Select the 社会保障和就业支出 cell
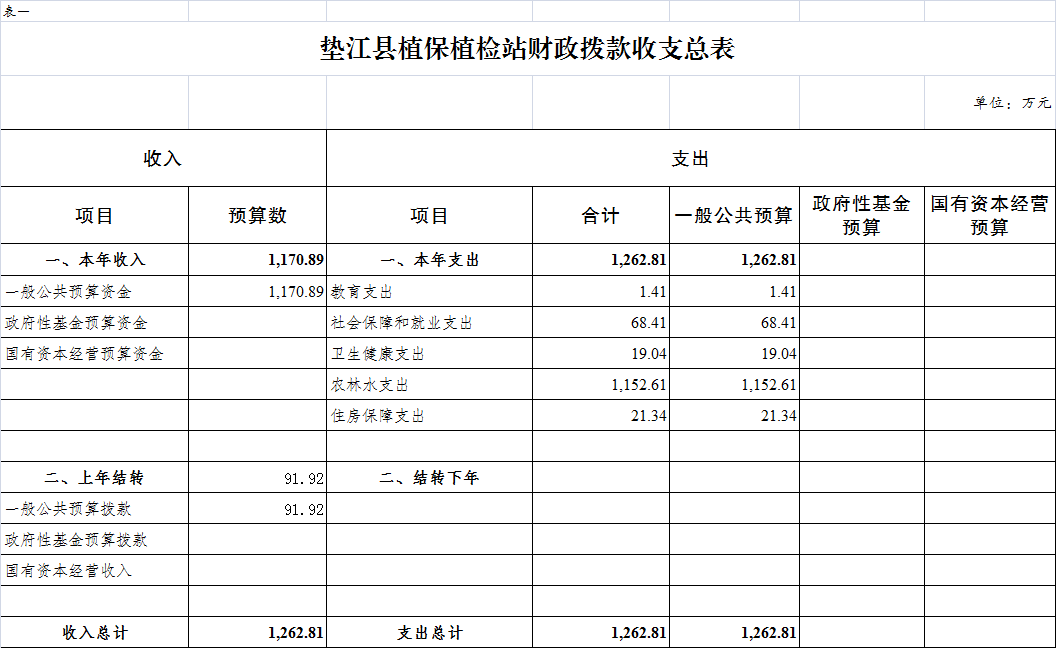This screenshot has height=648, width=1056. [401, 323]
